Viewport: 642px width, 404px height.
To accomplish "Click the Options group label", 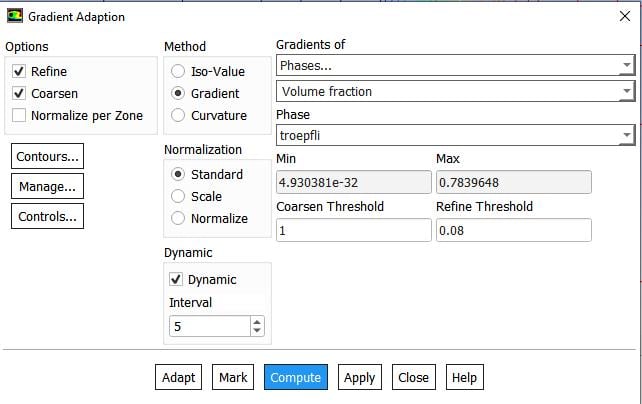I will click(x=27, y=47).
